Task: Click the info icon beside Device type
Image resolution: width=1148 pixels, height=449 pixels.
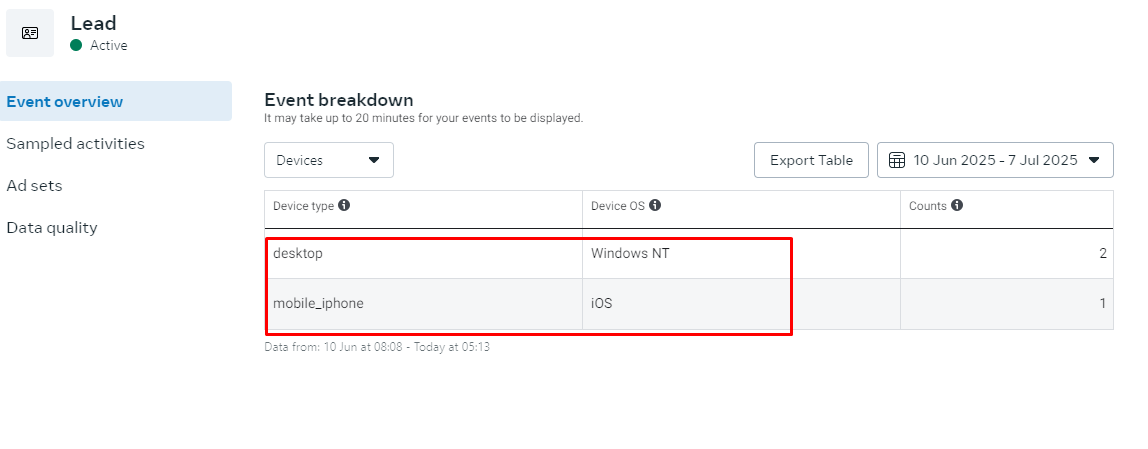Action: pos(344,205)
